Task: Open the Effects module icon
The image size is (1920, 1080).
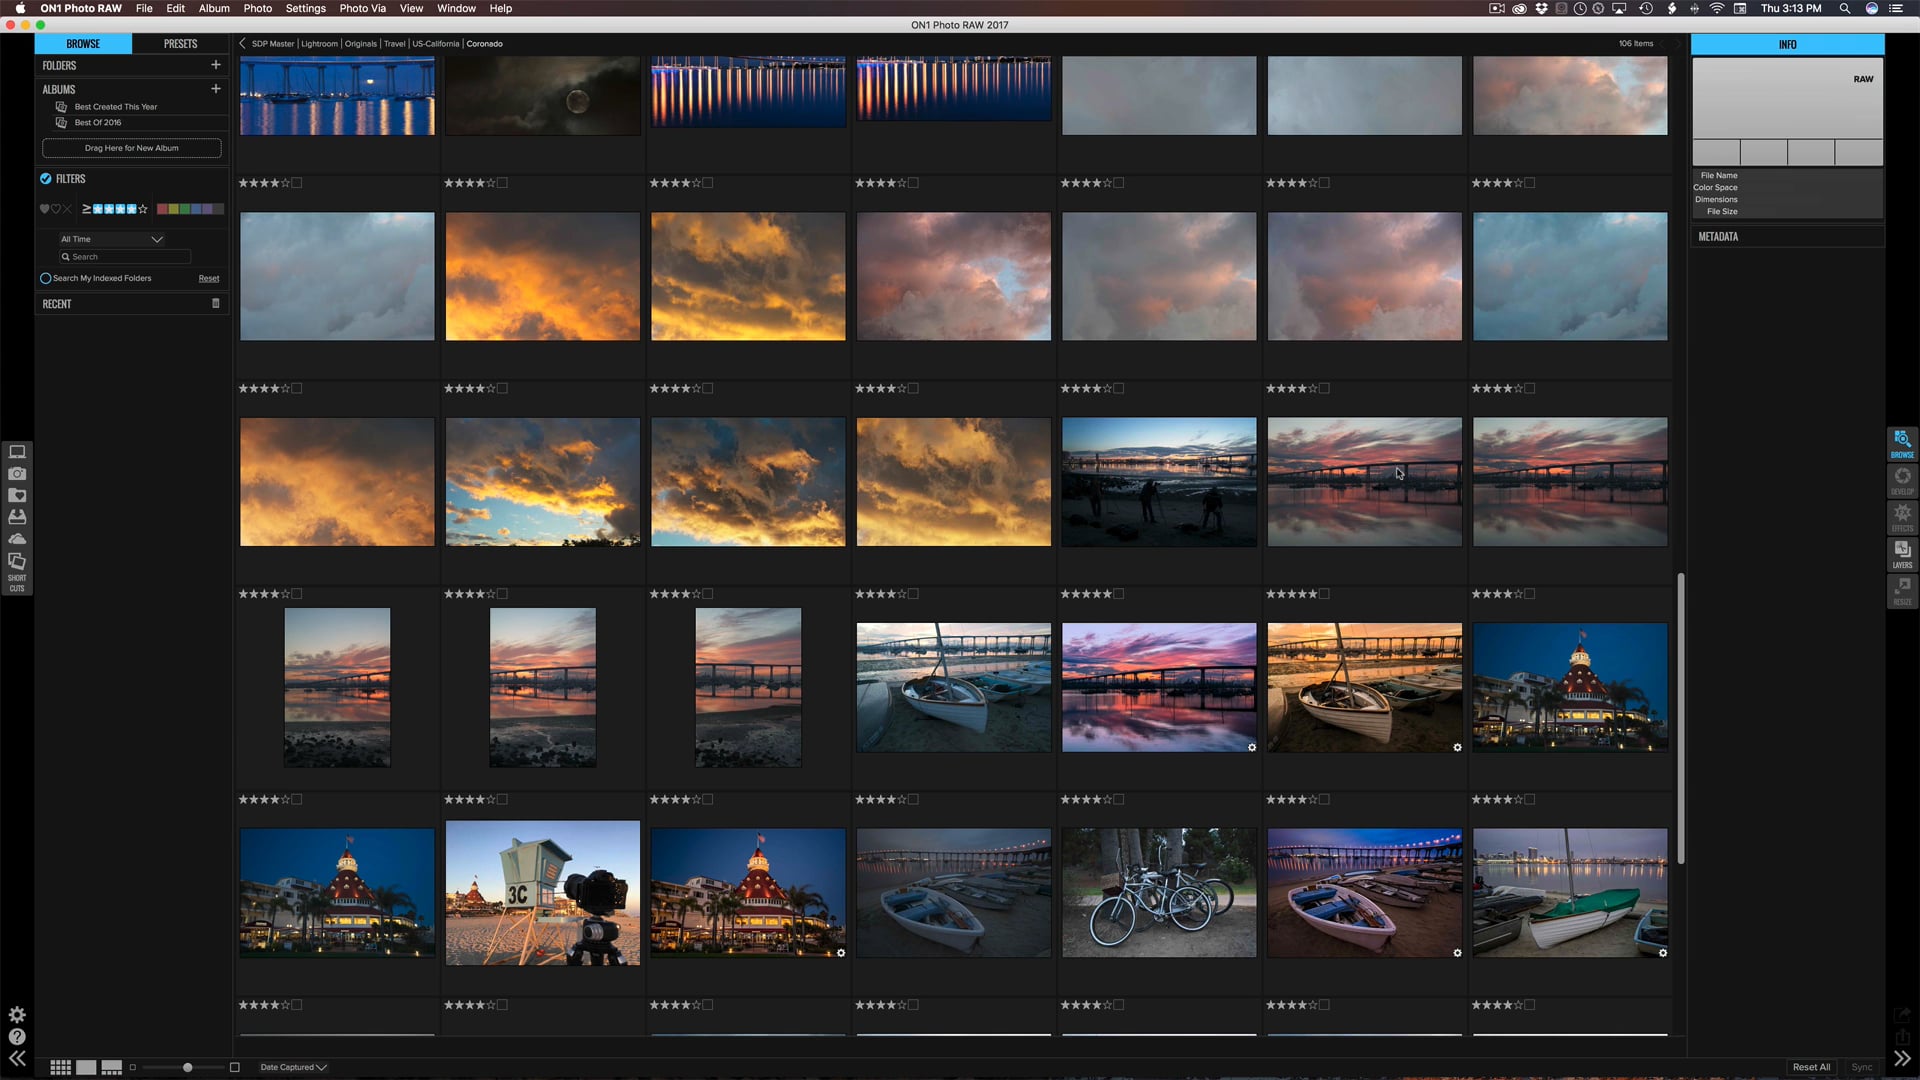Action: (x=1902, y=517)
